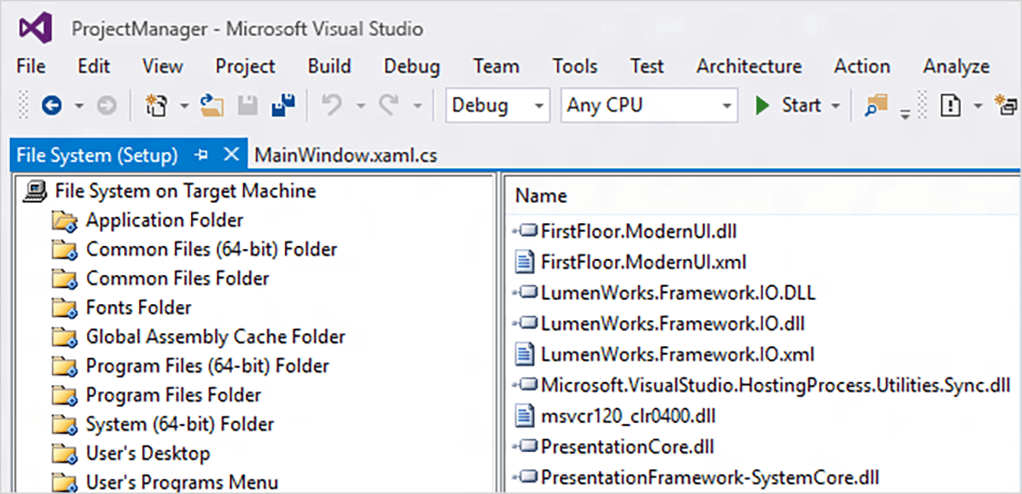The width and height of the screenshot is (1022, 494).
Task: Select Common Files (64-bit) Folder
Action: click(x=211, y=250)
